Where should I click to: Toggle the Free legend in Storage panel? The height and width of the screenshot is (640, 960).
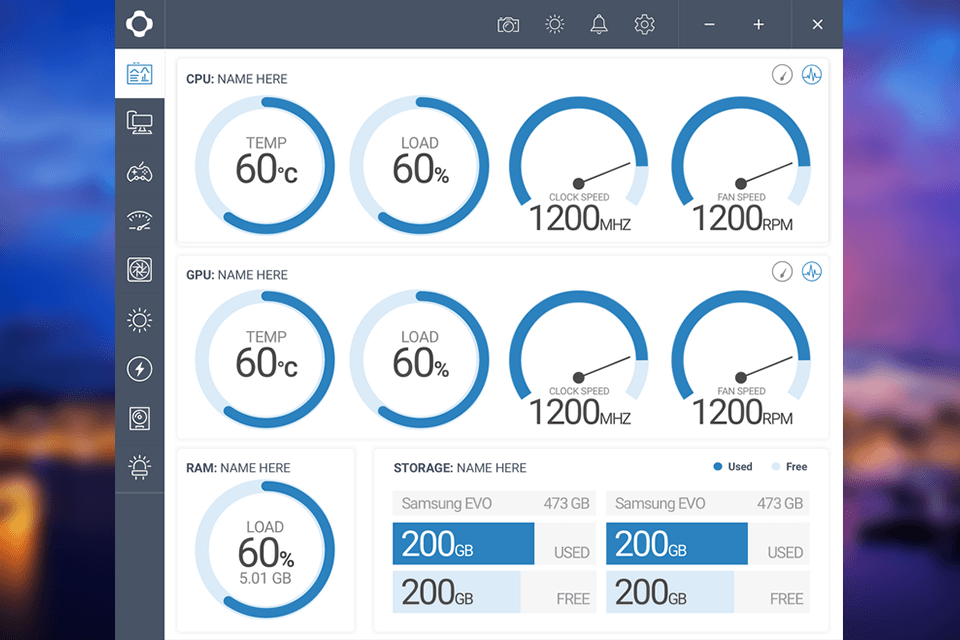pos(790,466)
